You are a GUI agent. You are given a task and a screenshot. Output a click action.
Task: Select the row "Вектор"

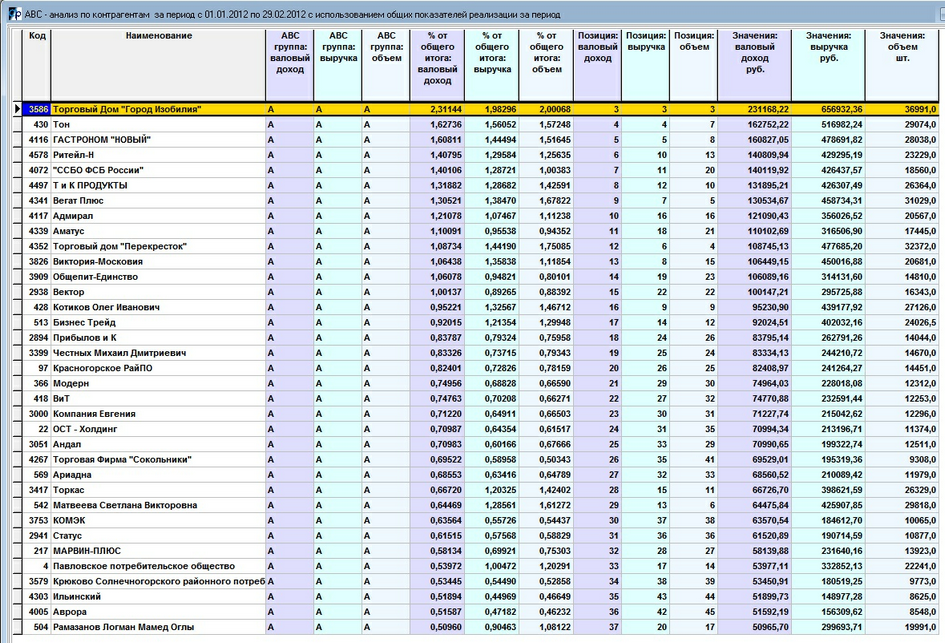click(480, 292)
